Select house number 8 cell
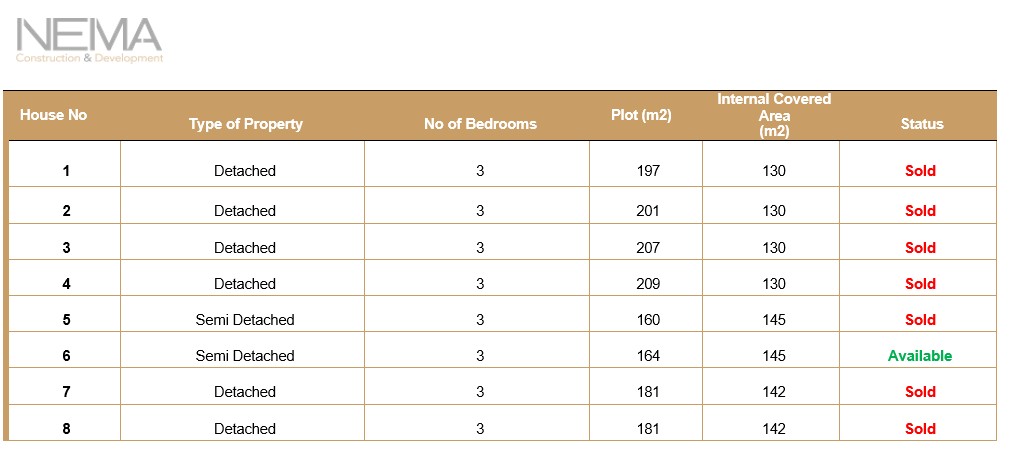The height and width of the screenshot is (452, 1022). pyautogui.click(x=66, y=429)
